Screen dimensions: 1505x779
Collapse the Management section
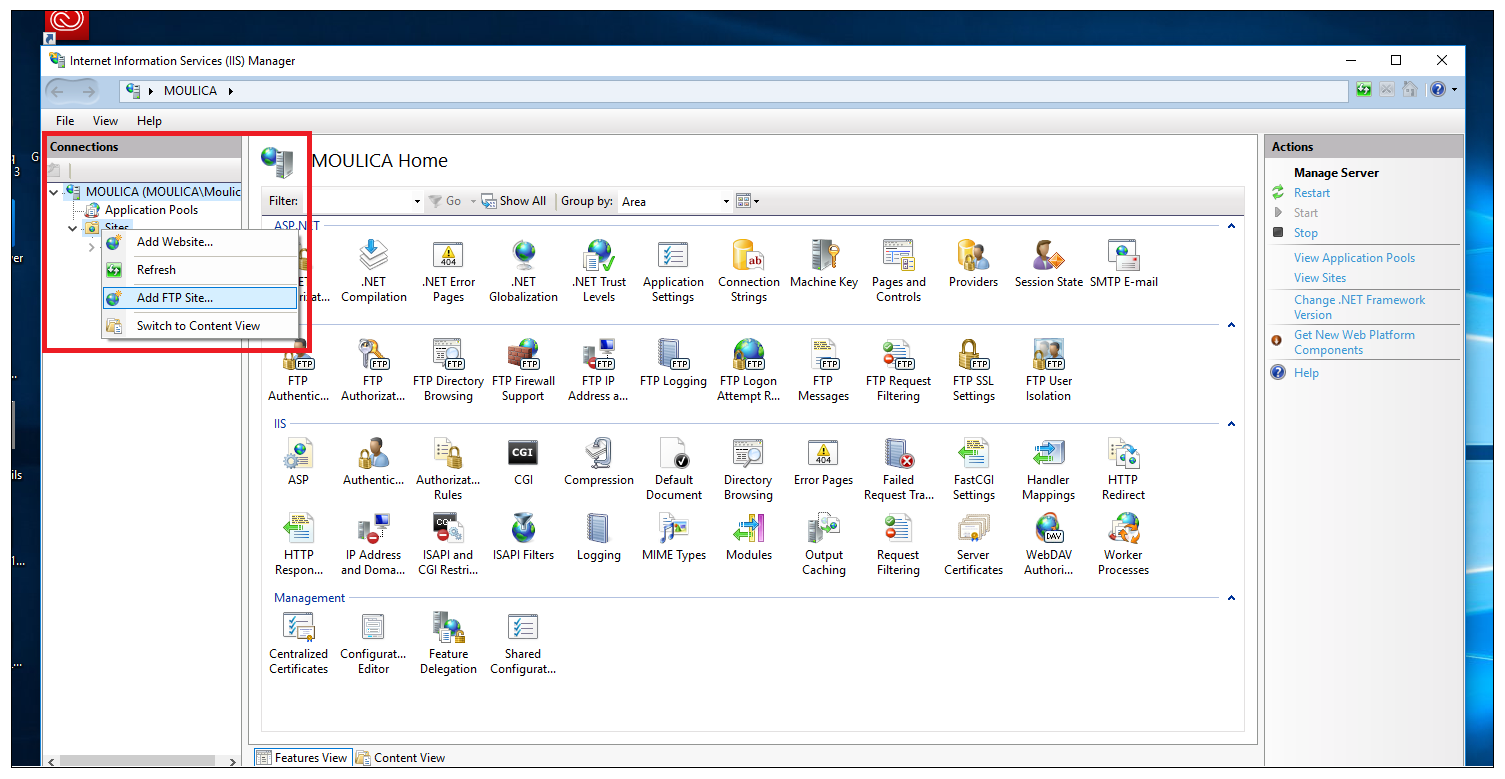pos(1231,599)
